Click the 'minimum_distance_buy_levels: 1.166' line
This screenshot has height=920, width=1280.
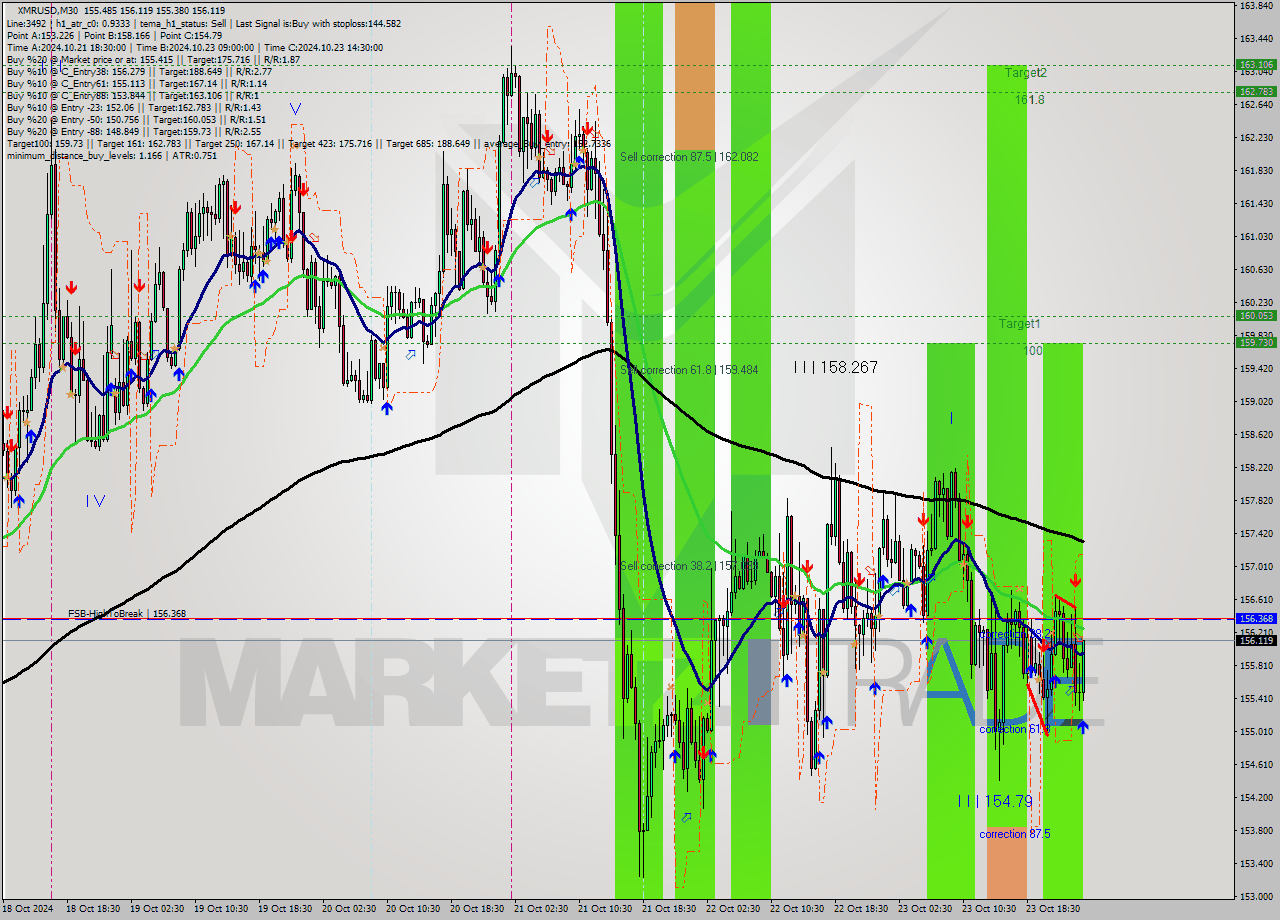tap(112, 155)
